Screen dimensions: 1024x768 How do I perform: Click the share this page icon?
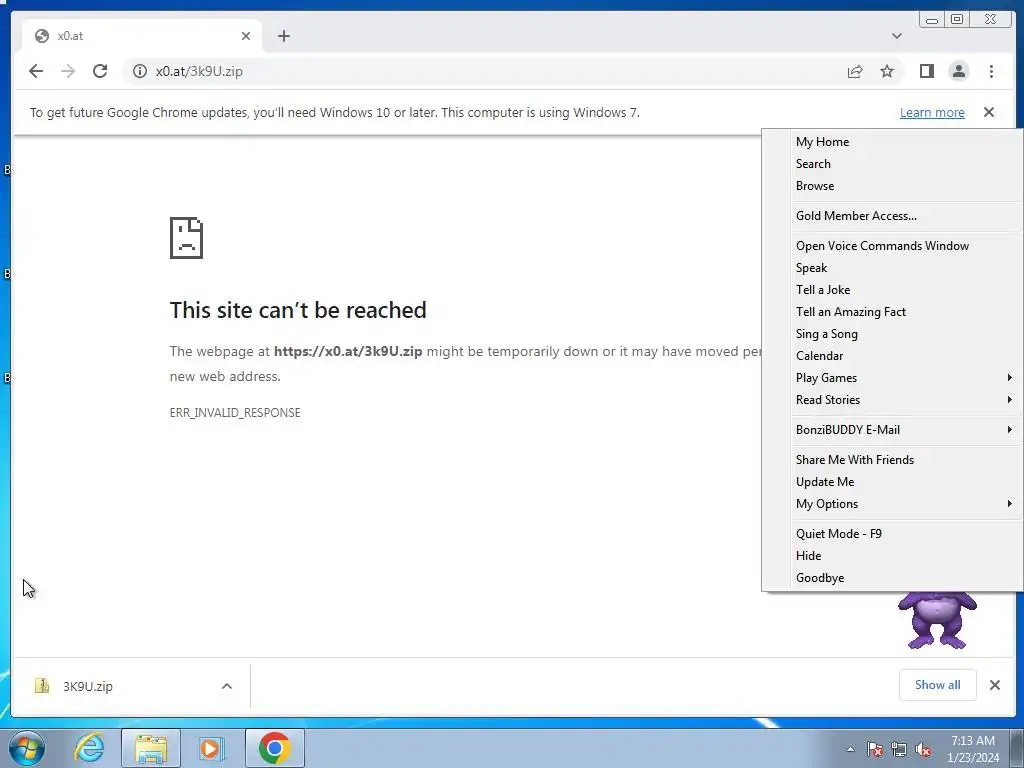point(855,71)
